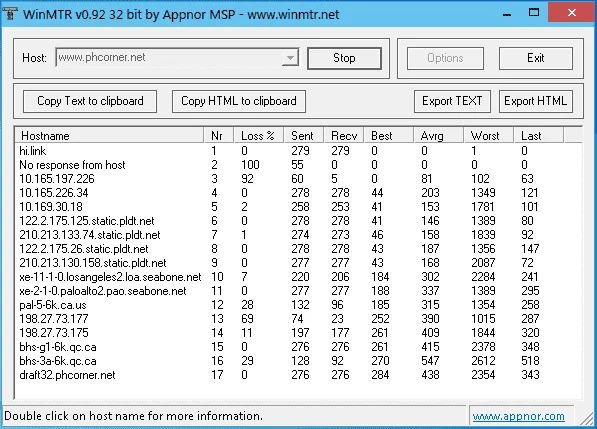Click the Last column header
597x429 pixels.
coord(538,136)
